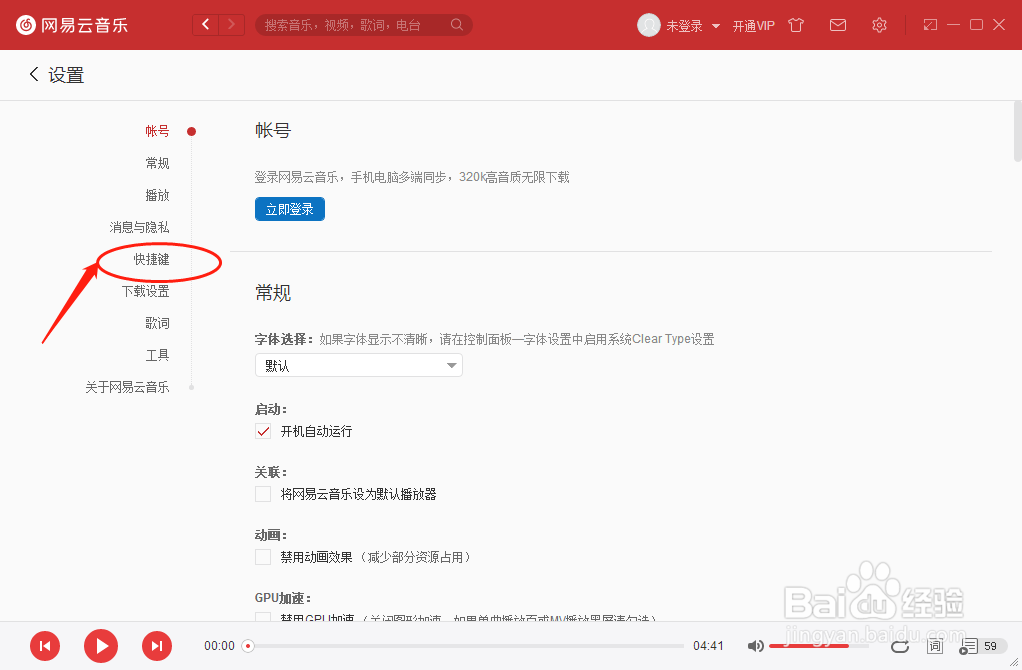Open 开通VIP link

click(x=754, y=25)
